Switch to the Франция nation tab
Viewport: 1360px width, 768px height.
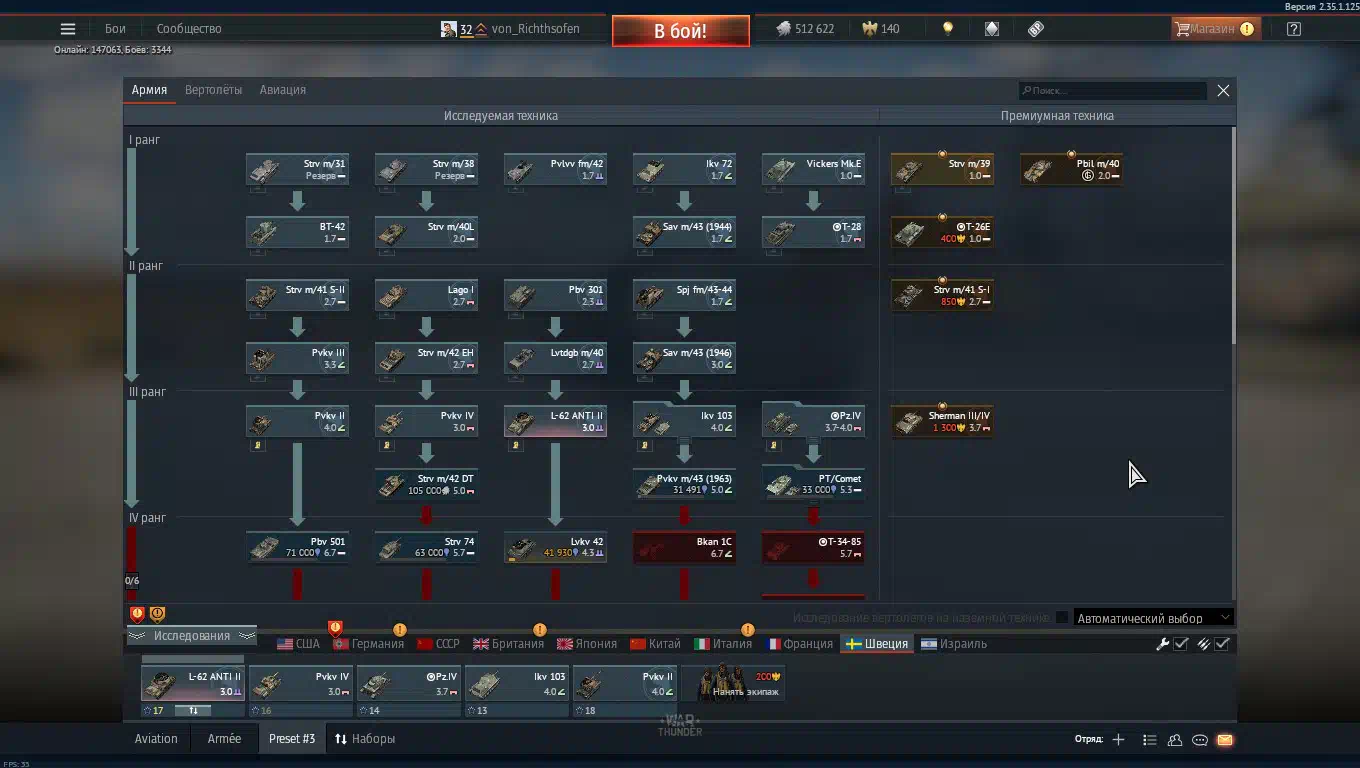(800, 644)
